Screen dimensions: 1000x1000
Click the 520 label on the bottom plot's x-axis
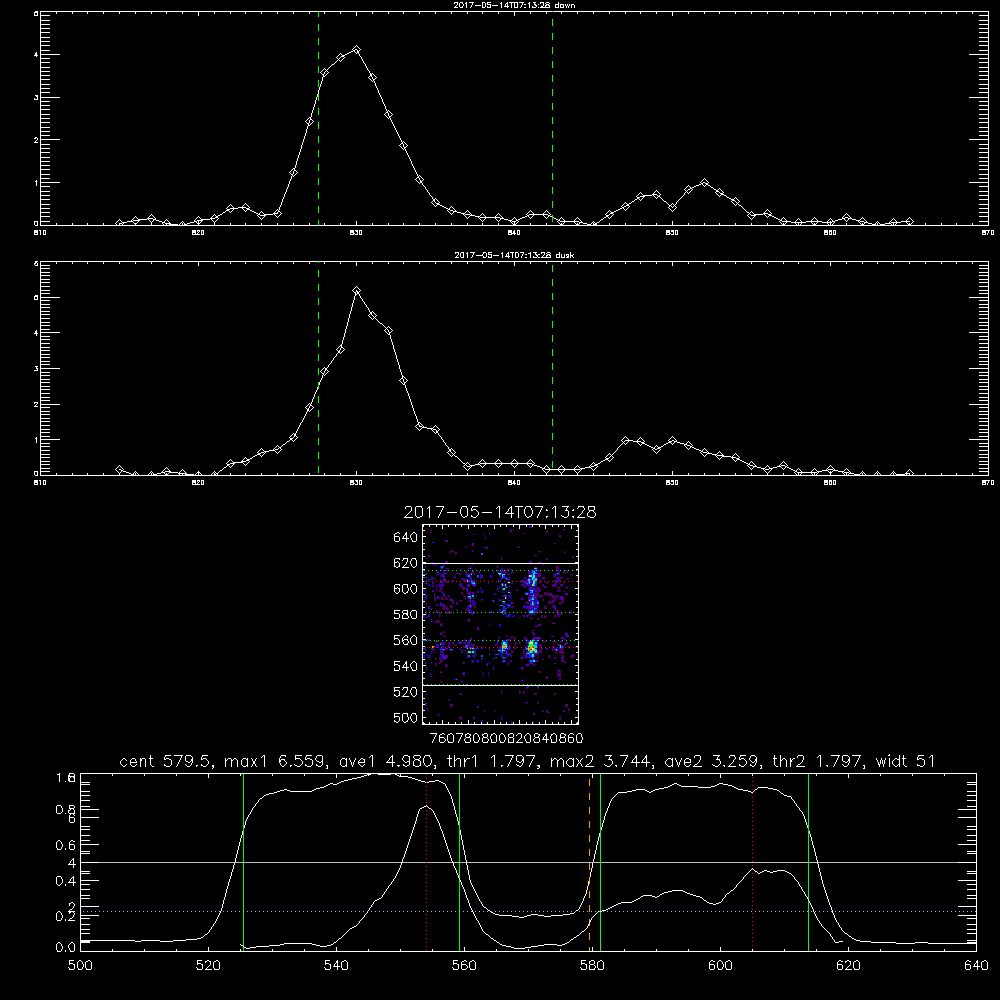point(208,966)
